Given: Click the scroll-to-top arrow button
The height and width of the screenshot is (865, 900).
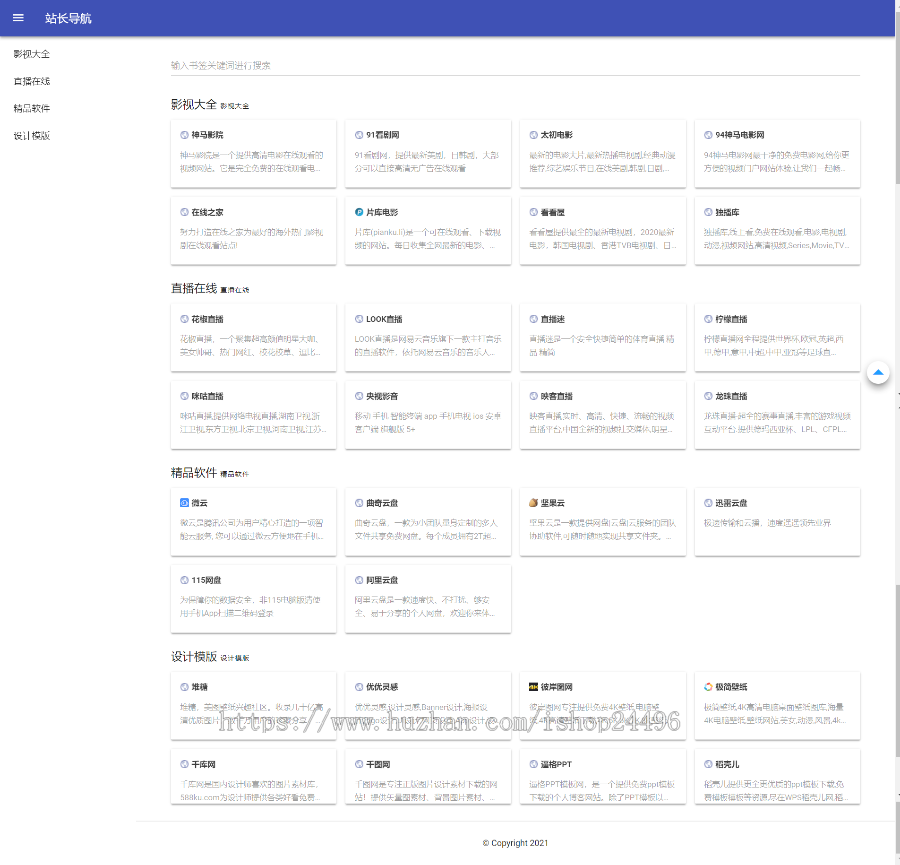Looking at the screenshot, I should (x=878, y=373).
